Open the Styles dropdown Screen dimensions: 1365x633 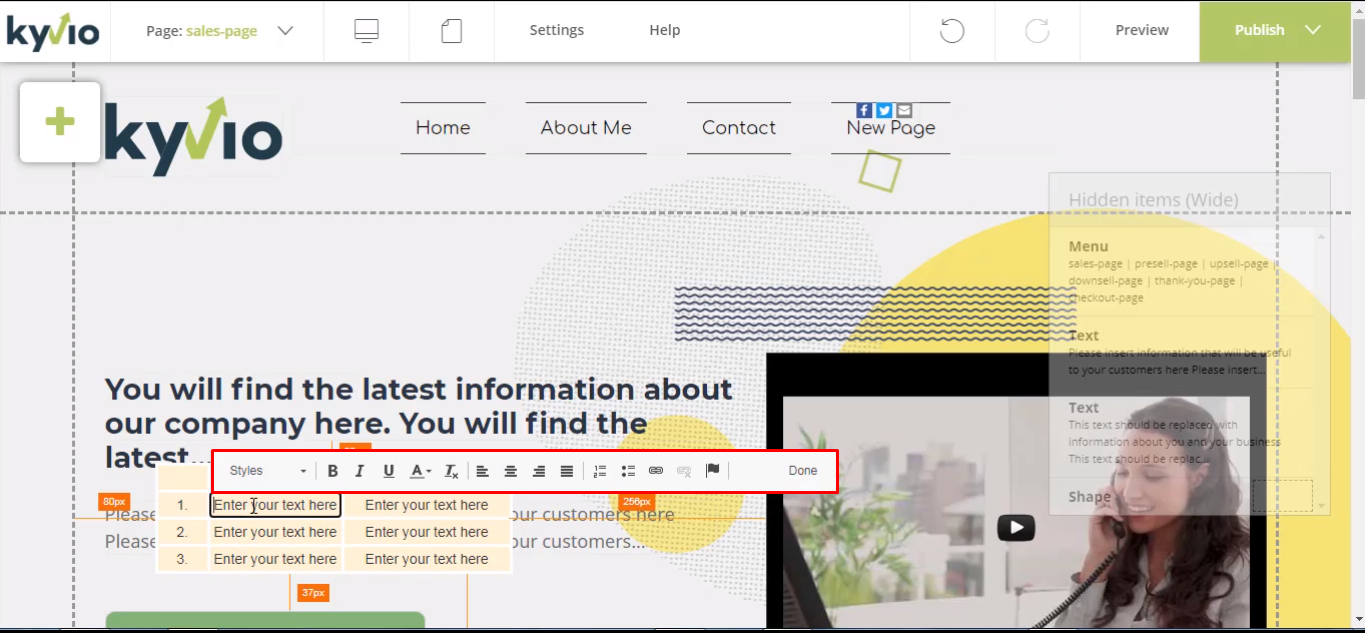click(x=267, y=471)
